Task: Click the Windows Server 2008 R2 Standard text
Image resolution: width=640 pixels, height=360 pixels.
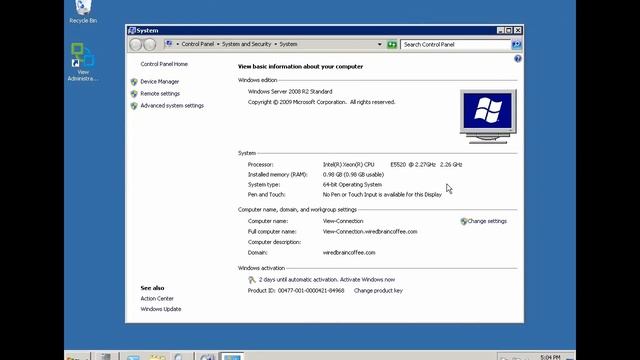Action: [x=290, y=92]
